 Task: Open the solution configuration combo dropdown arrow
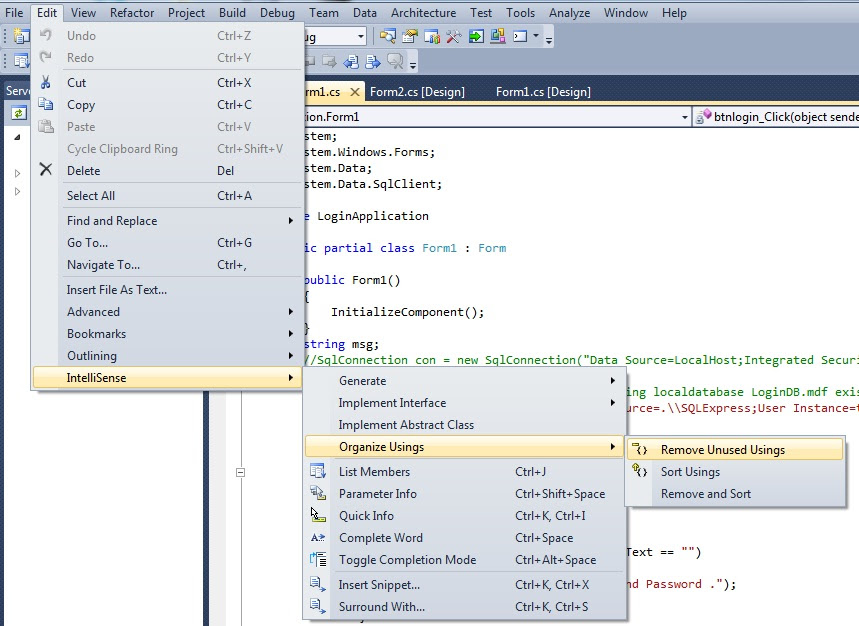tap(361, 37)
